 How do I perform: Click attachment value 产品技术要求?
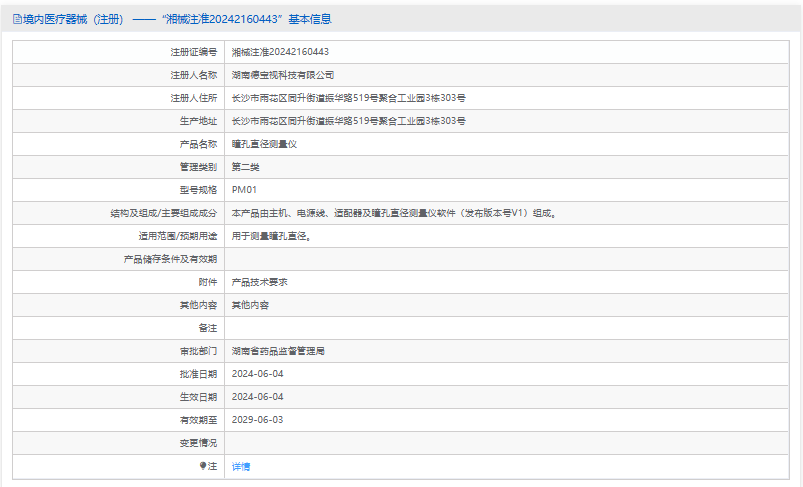[x=260, y=282]
